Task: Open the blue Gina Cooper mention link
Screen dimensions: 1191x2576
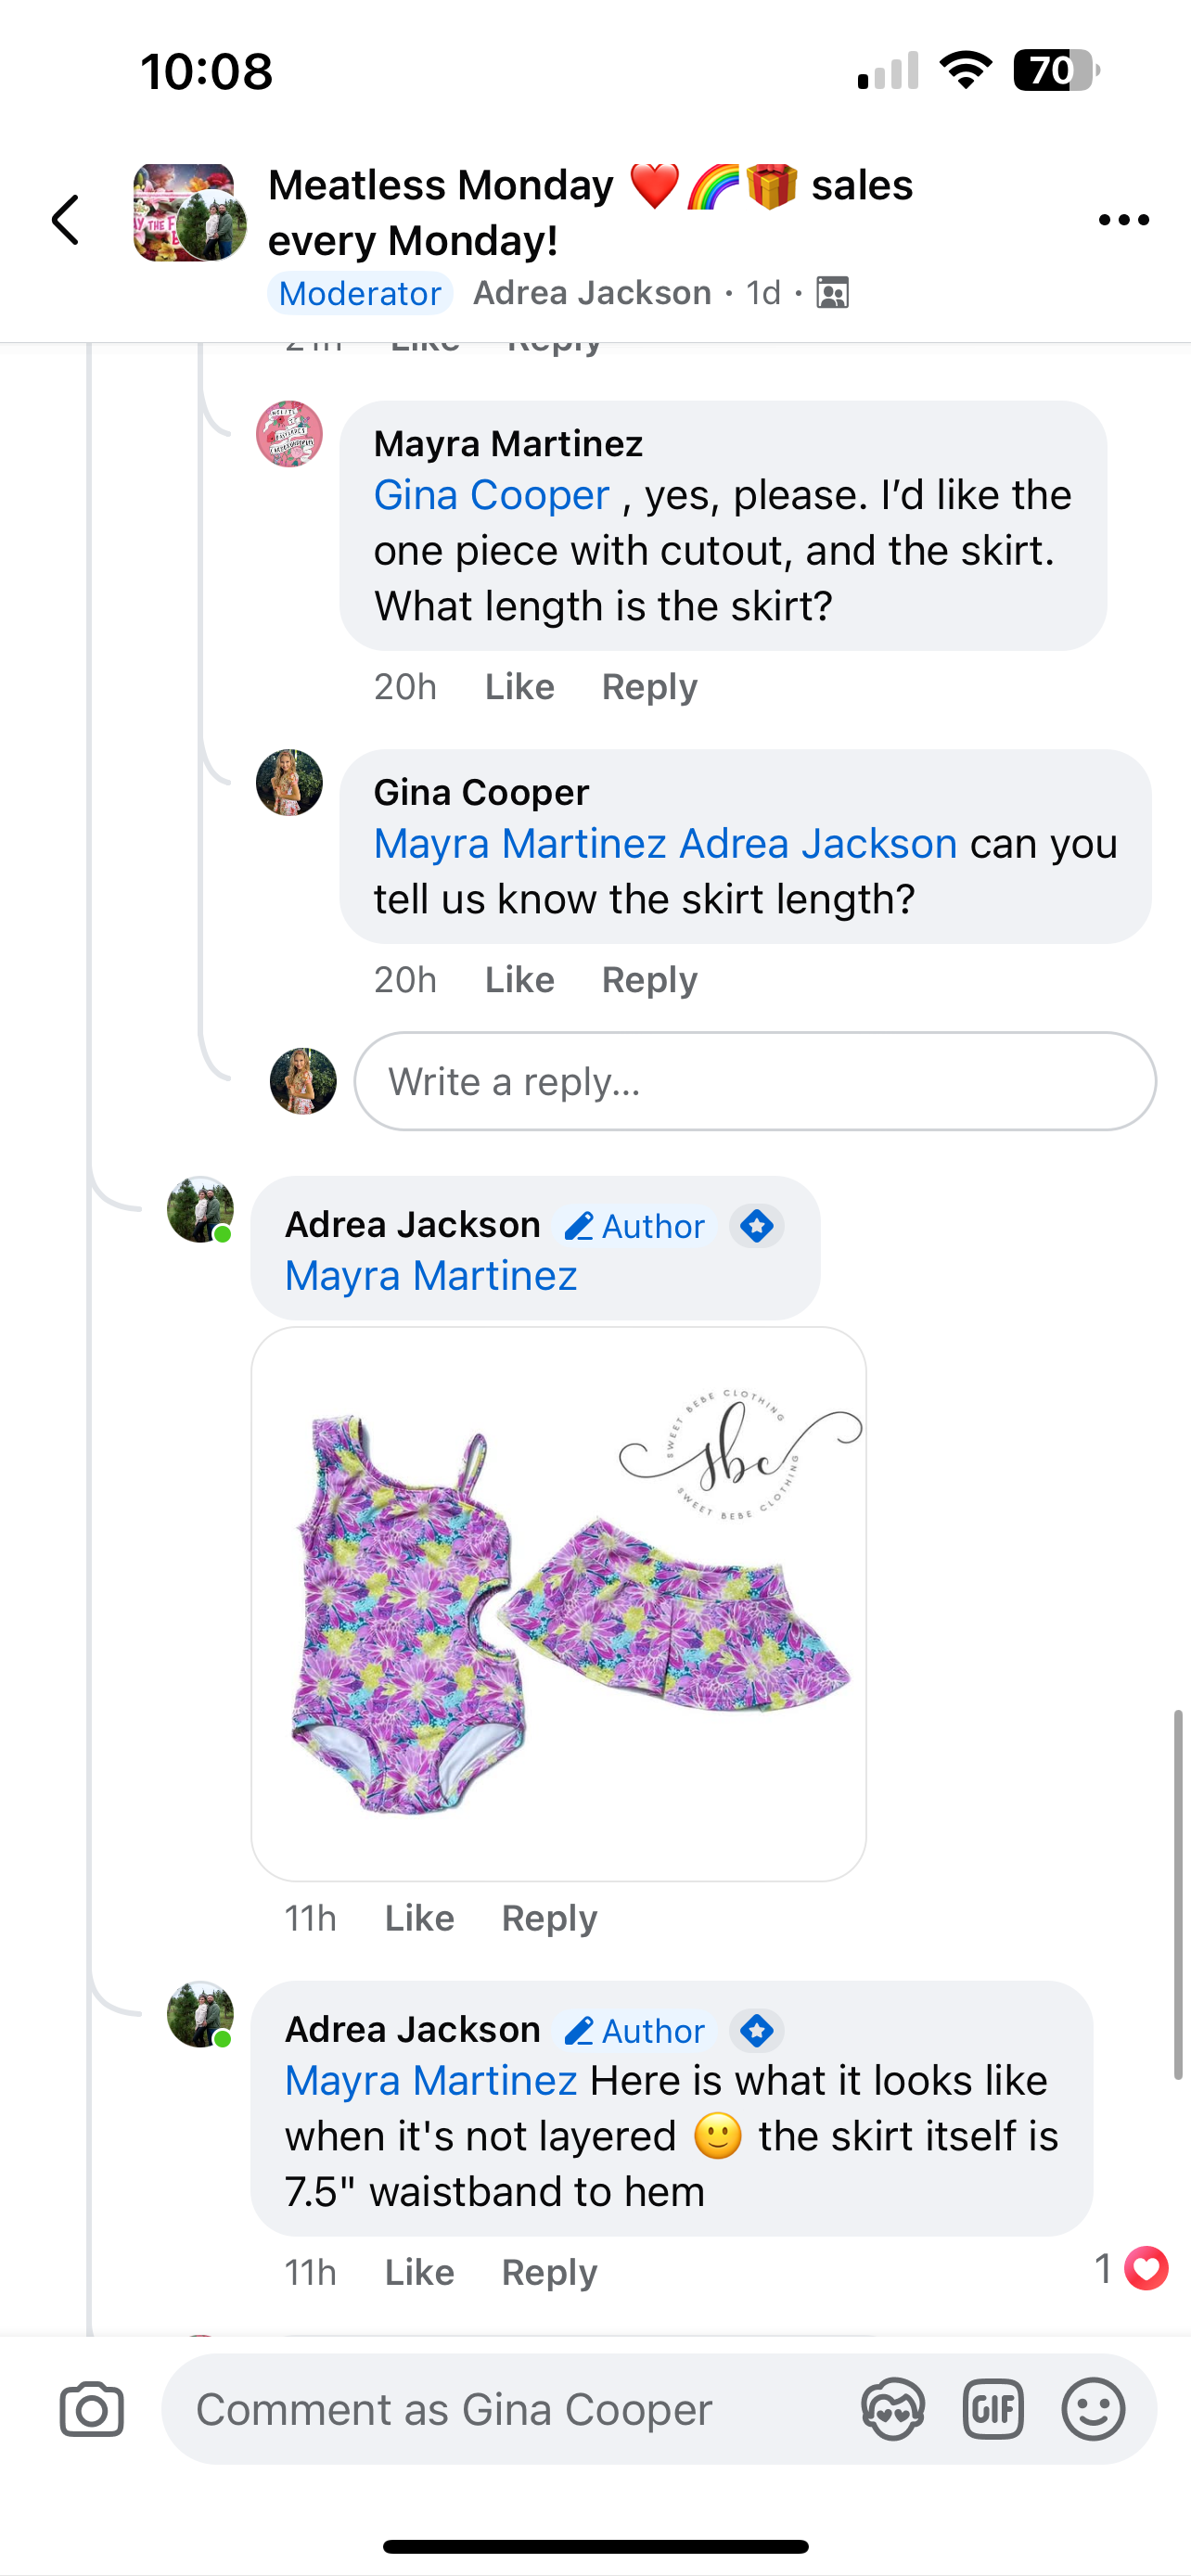Action: (x=491, y=495)
